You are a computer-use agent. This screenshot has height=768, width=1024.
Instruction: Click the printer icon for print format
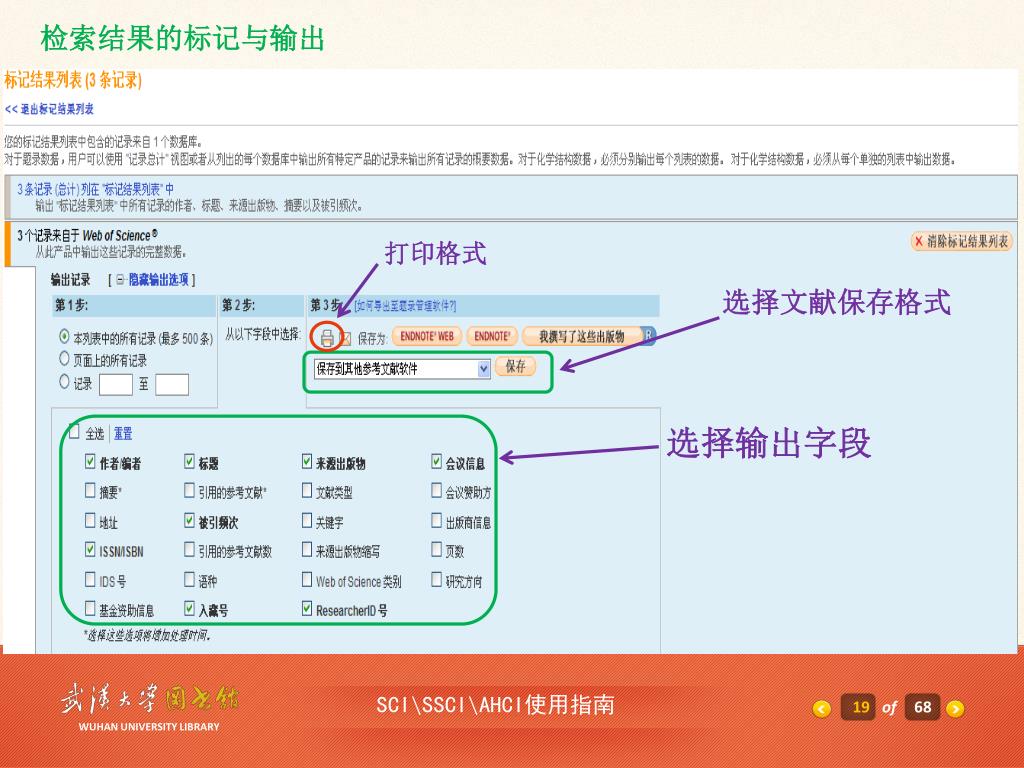pyautogui.click(x=327, y=338)
